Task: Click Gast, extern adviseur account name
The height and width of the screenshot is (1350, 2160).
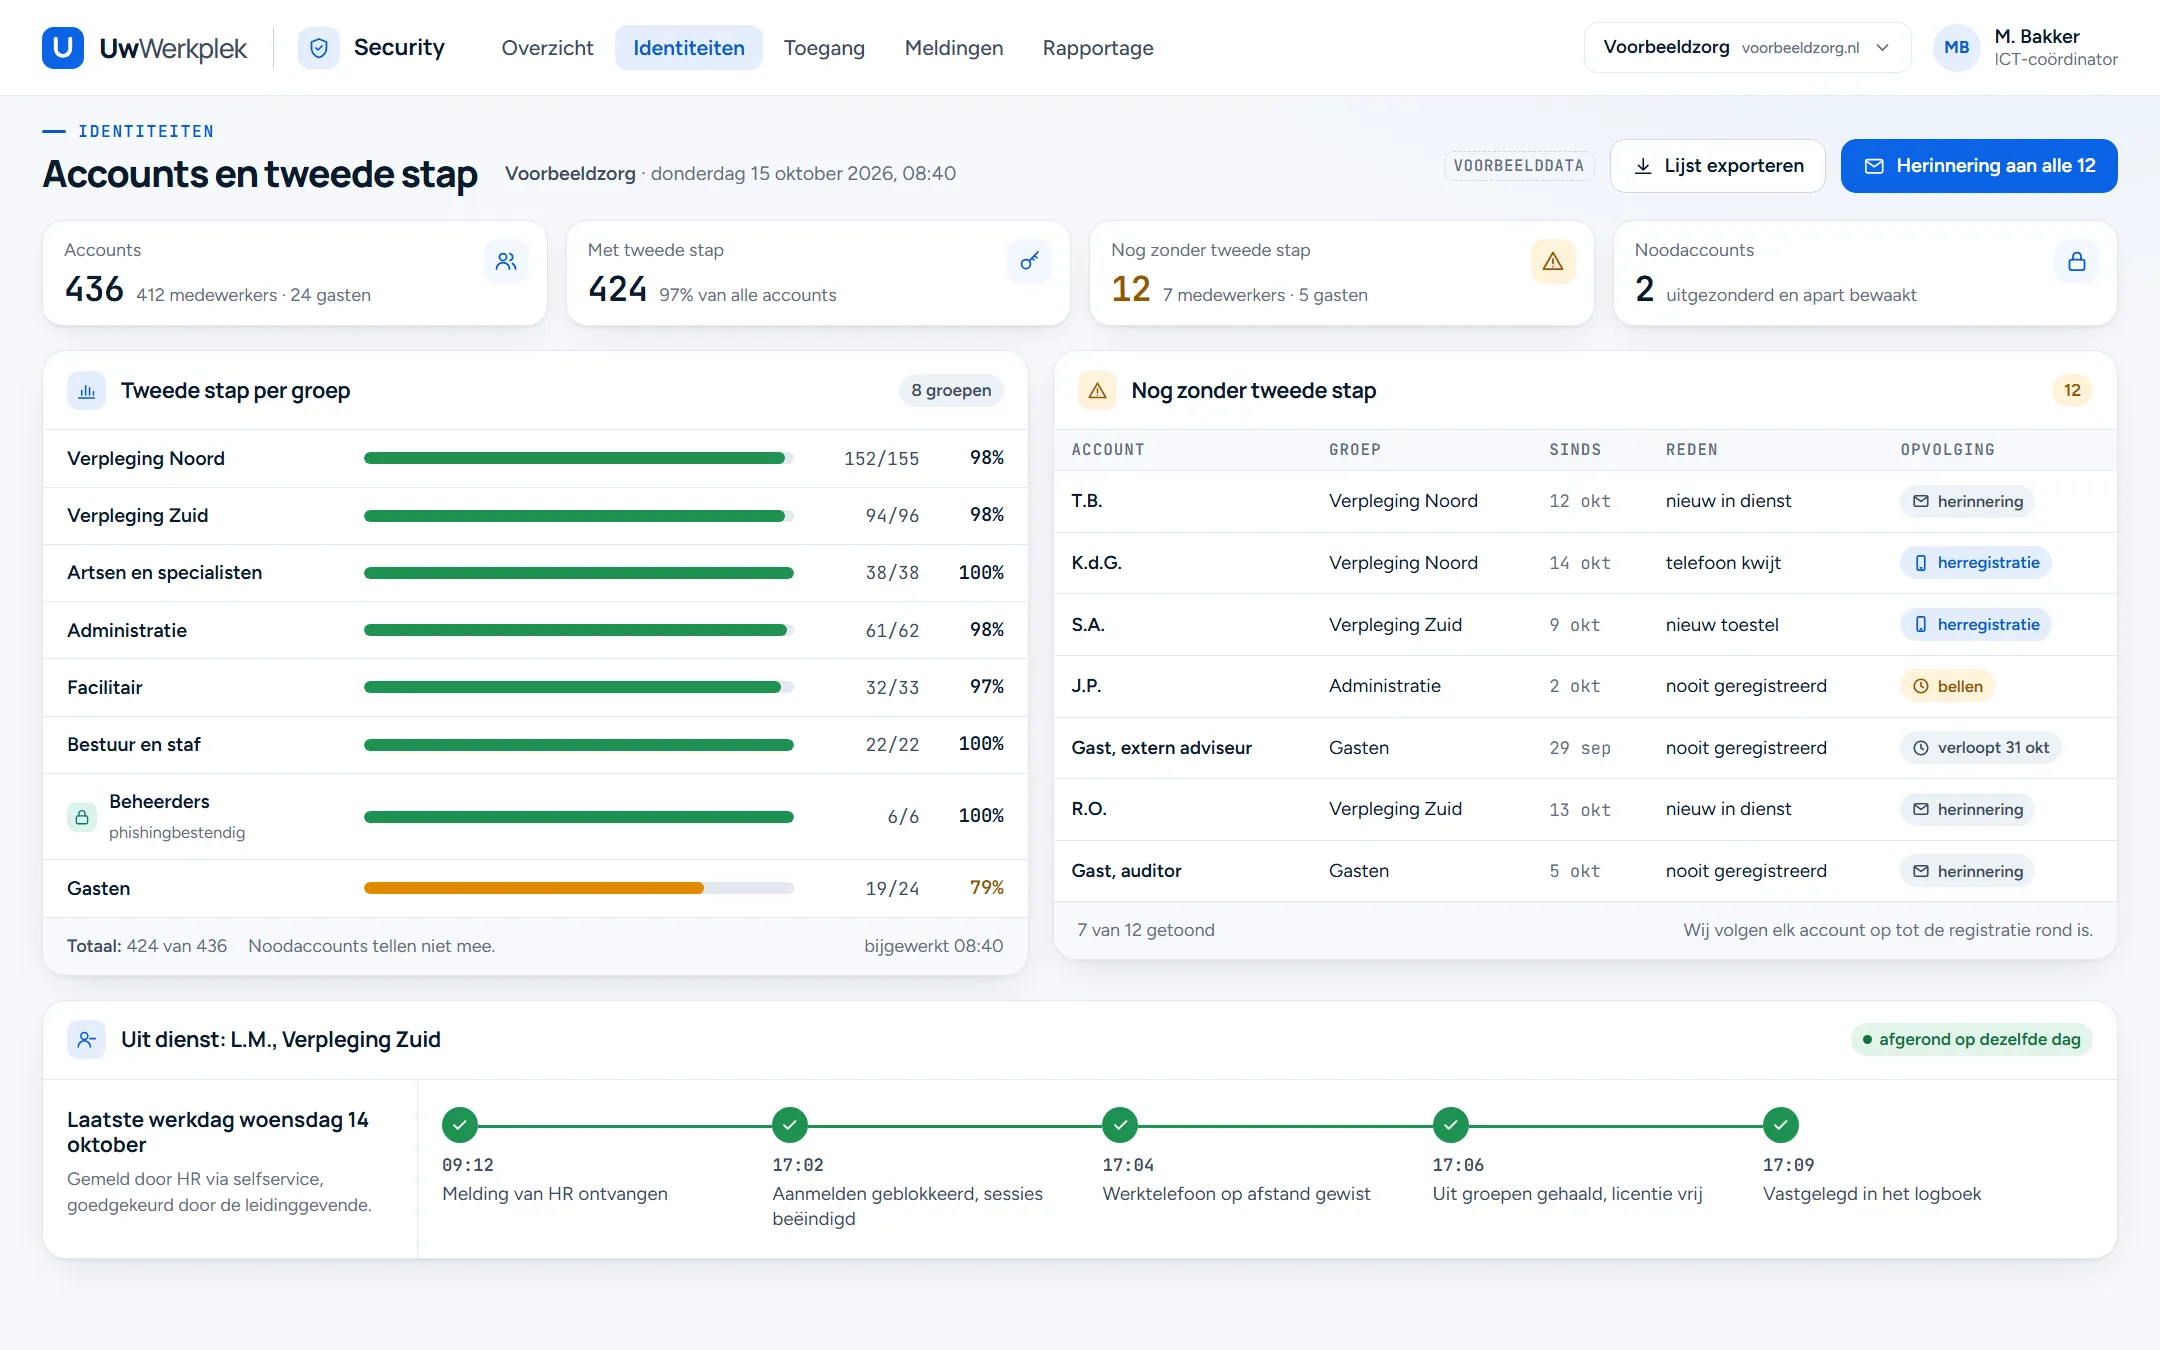Action: [1161, 748]
